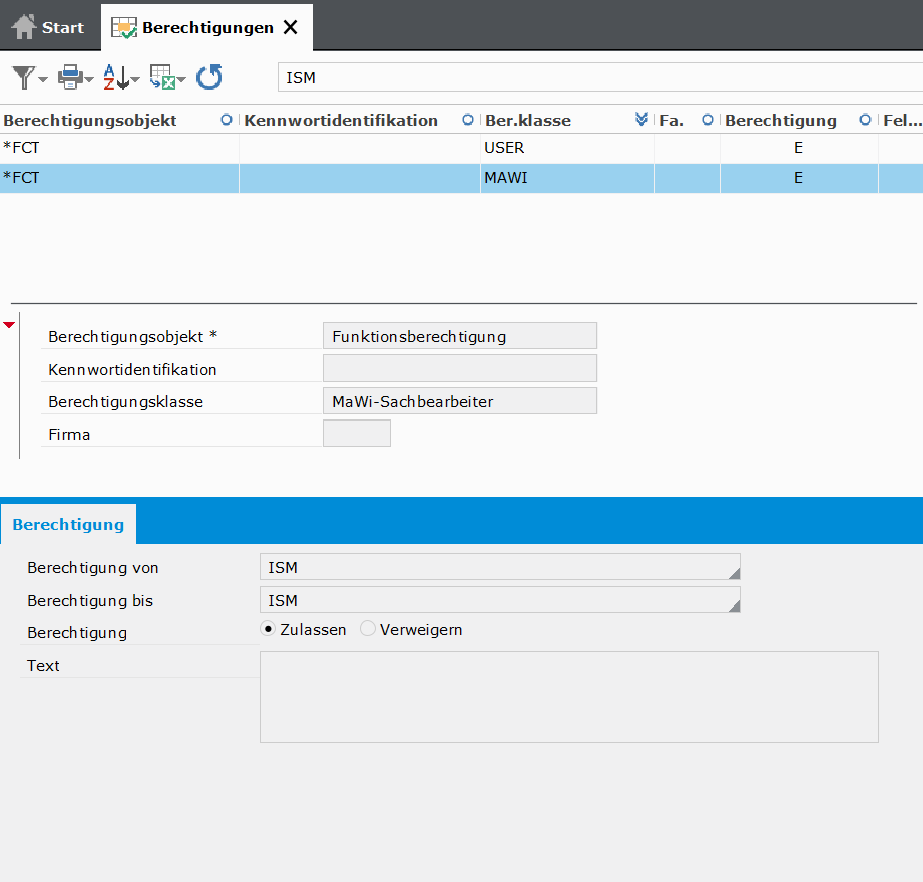Image resolution: width=923 pixels, height=882 pixels.
Task: Click the Ber.klasse column header
Action: (567, 120)
